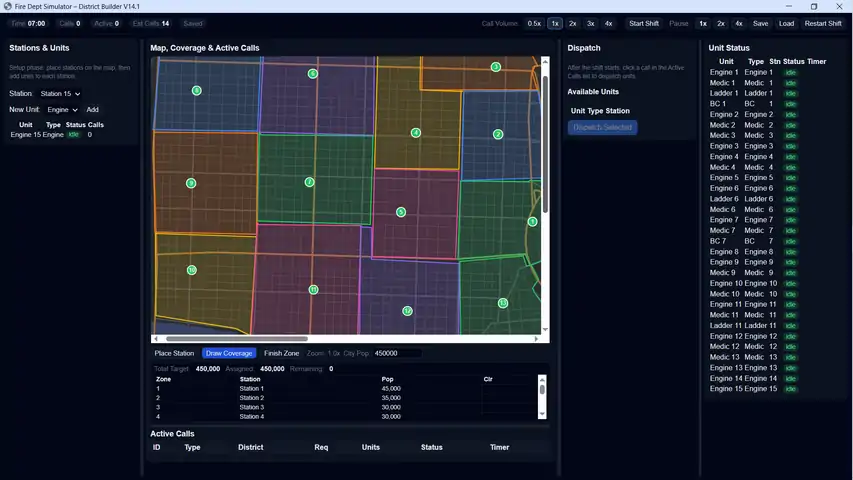
Task: Click station marker 5 in the pink zone
Action: click(401, 212)
